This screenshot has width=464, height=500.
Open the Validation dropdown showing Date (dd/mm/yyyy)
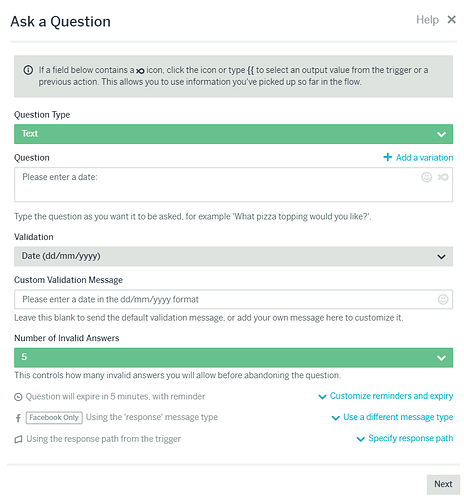[233, 256]
